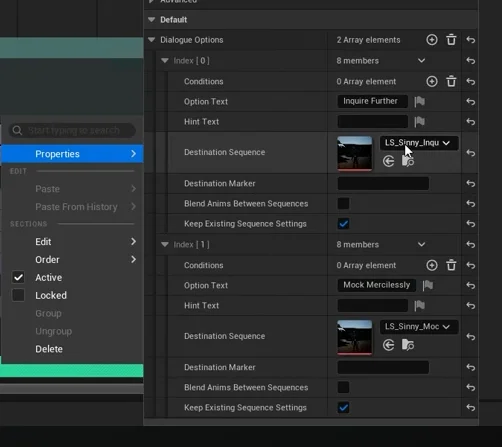Collapse Index [0] element
Viewport: 502px width, 447px height.
pos(165,61)
